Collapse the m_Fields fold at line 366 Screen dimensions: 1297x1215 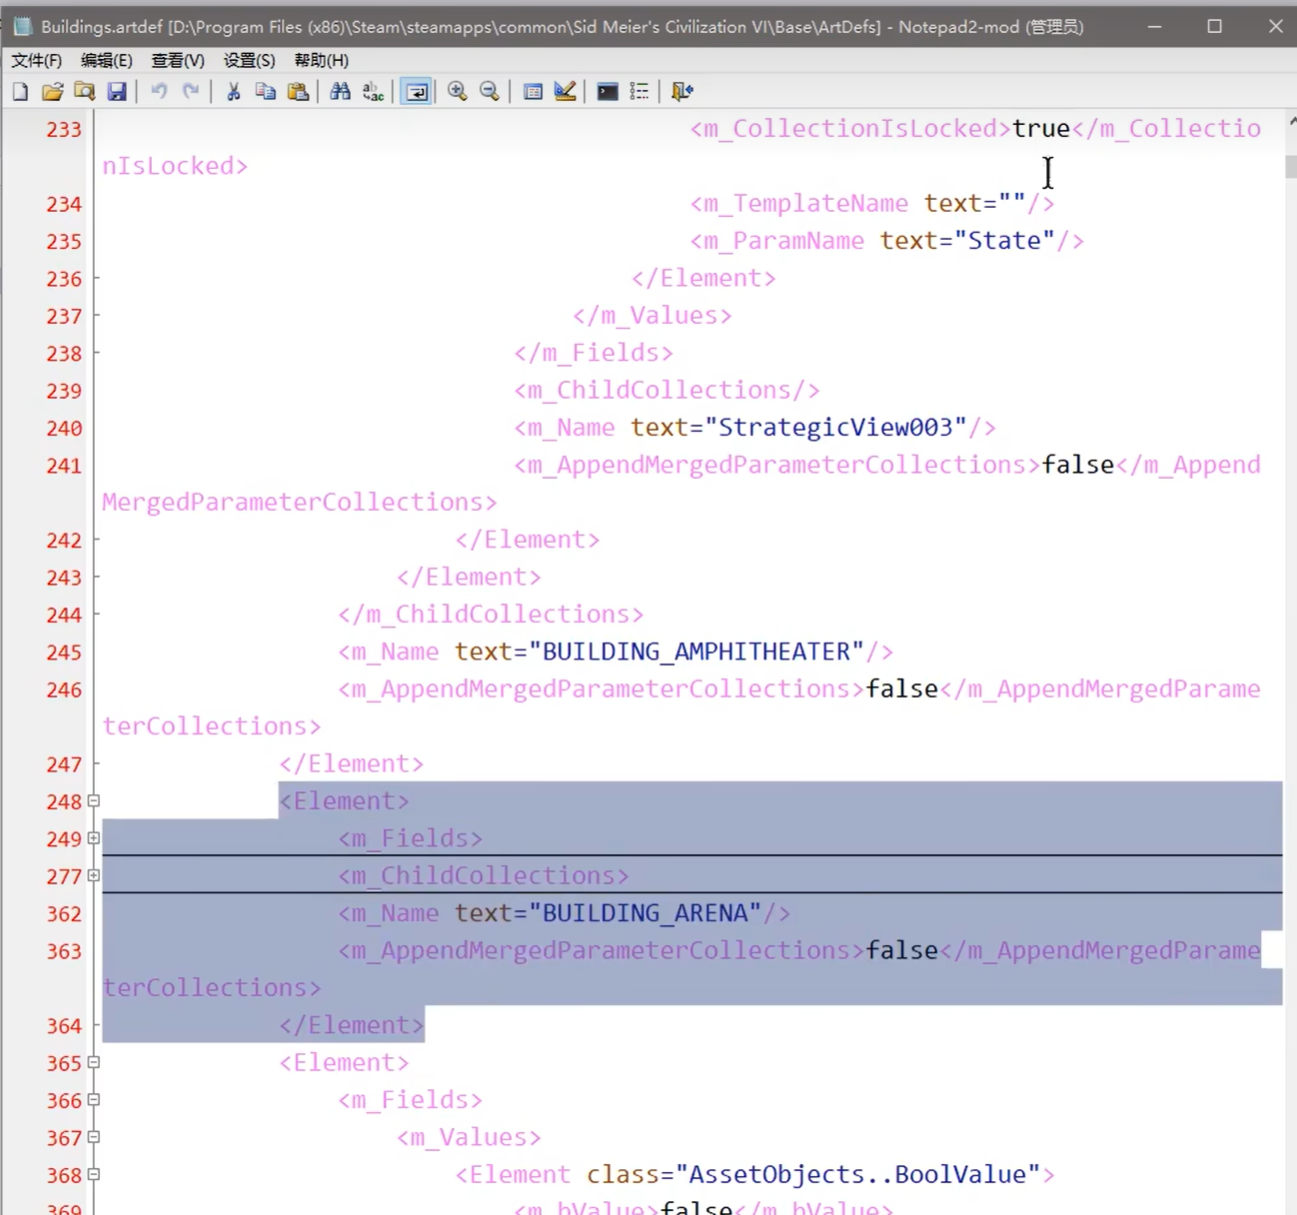click(94, 1100)
